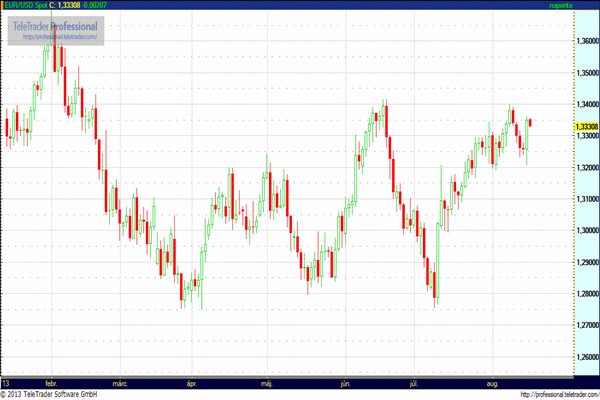
Task: Click the small yellow marker before EUR/USD Spot
Action: (3, 5)
